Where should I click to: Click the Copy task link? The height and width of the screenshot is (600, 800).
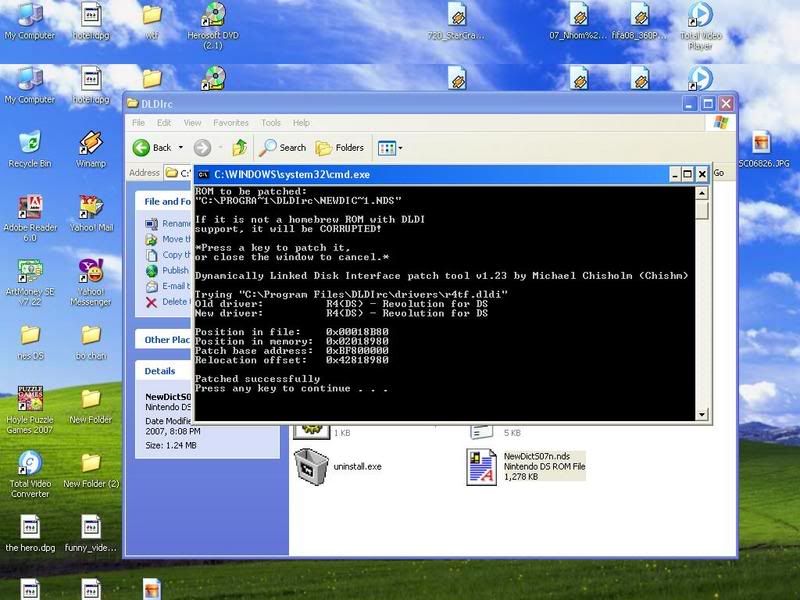pos(177,255)
